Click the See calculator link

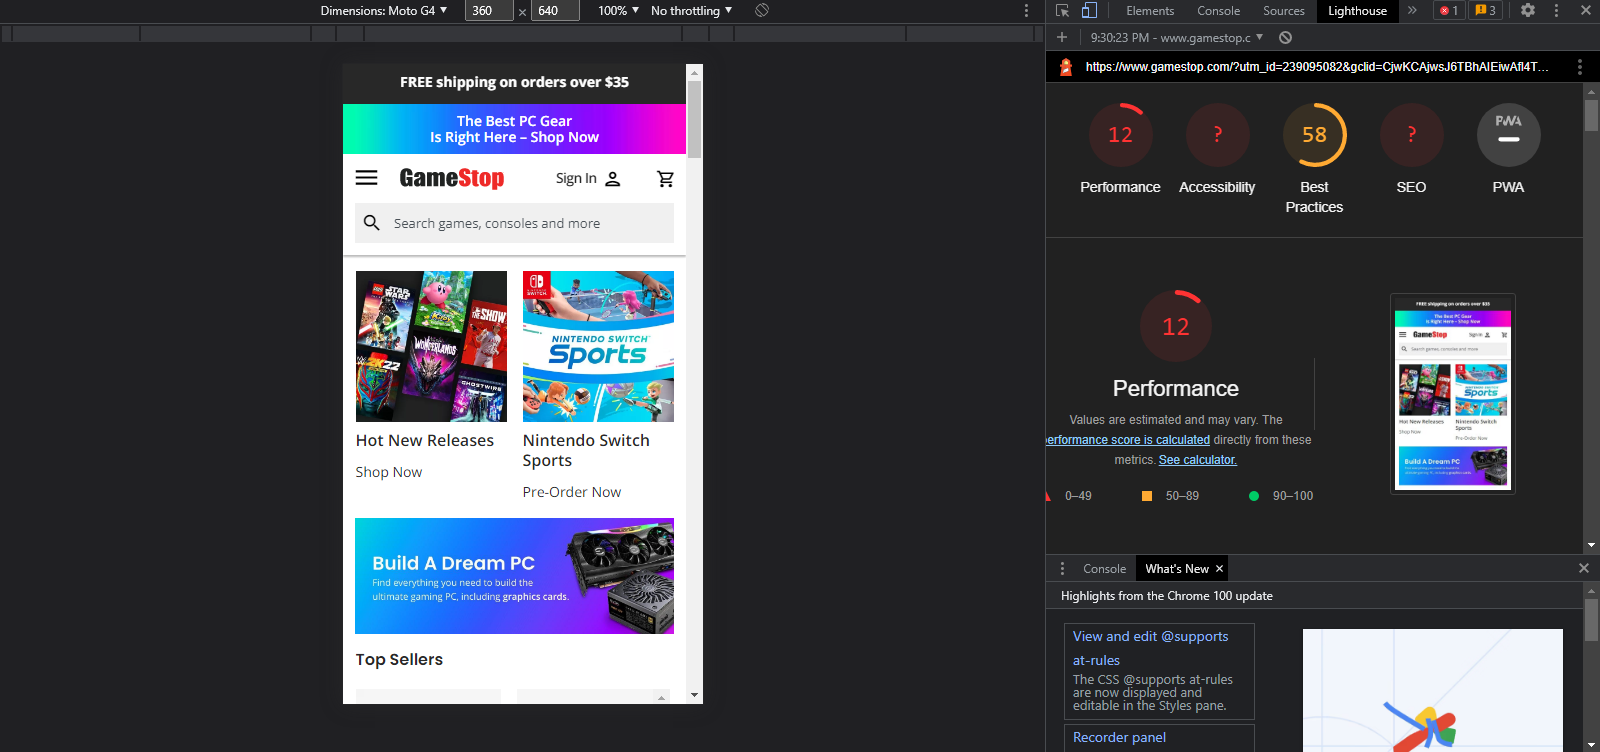click(1197, 460)
